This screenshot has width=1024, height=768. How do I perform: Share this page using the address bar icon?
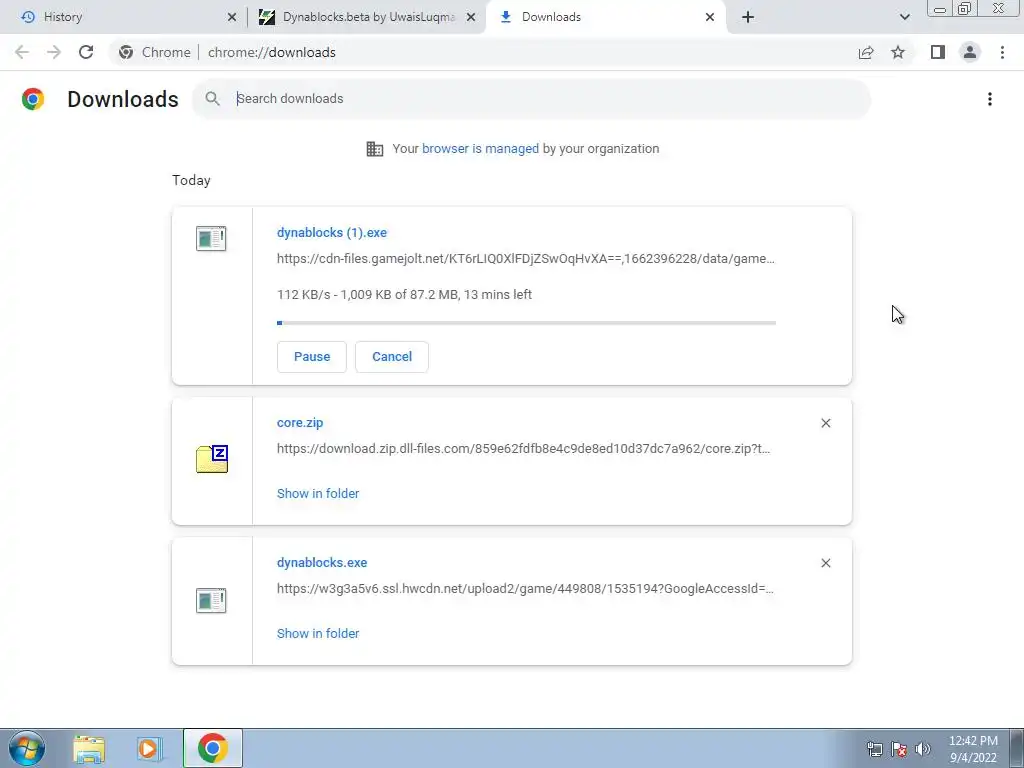[866, 52]
